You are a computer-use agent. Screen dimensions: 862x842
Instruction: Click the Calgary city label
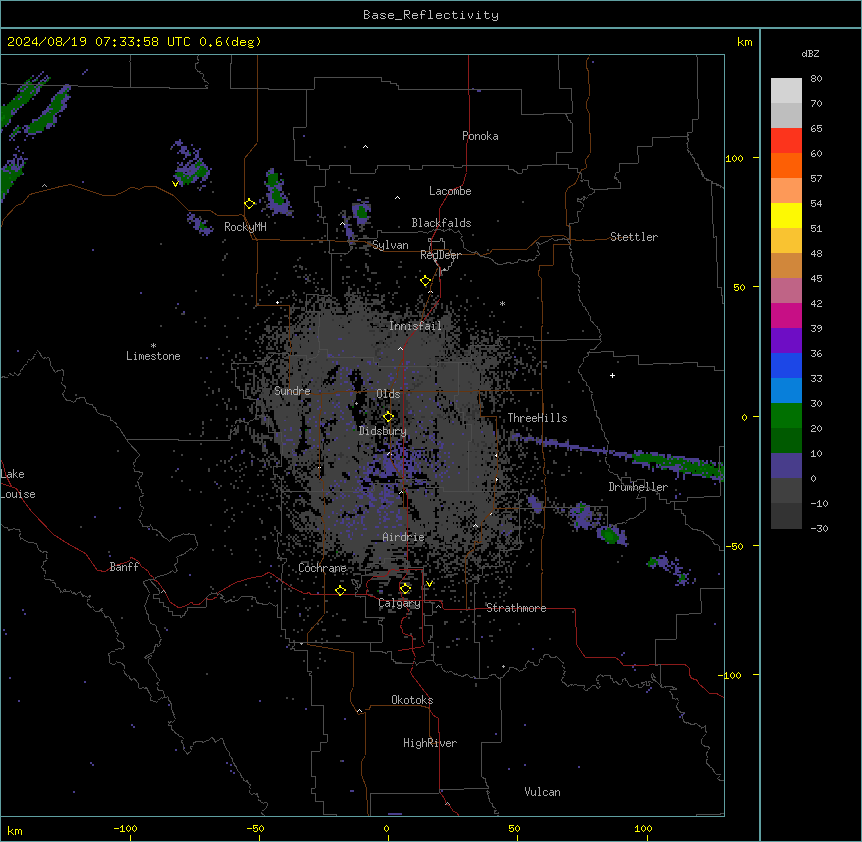tap(400, 603)
